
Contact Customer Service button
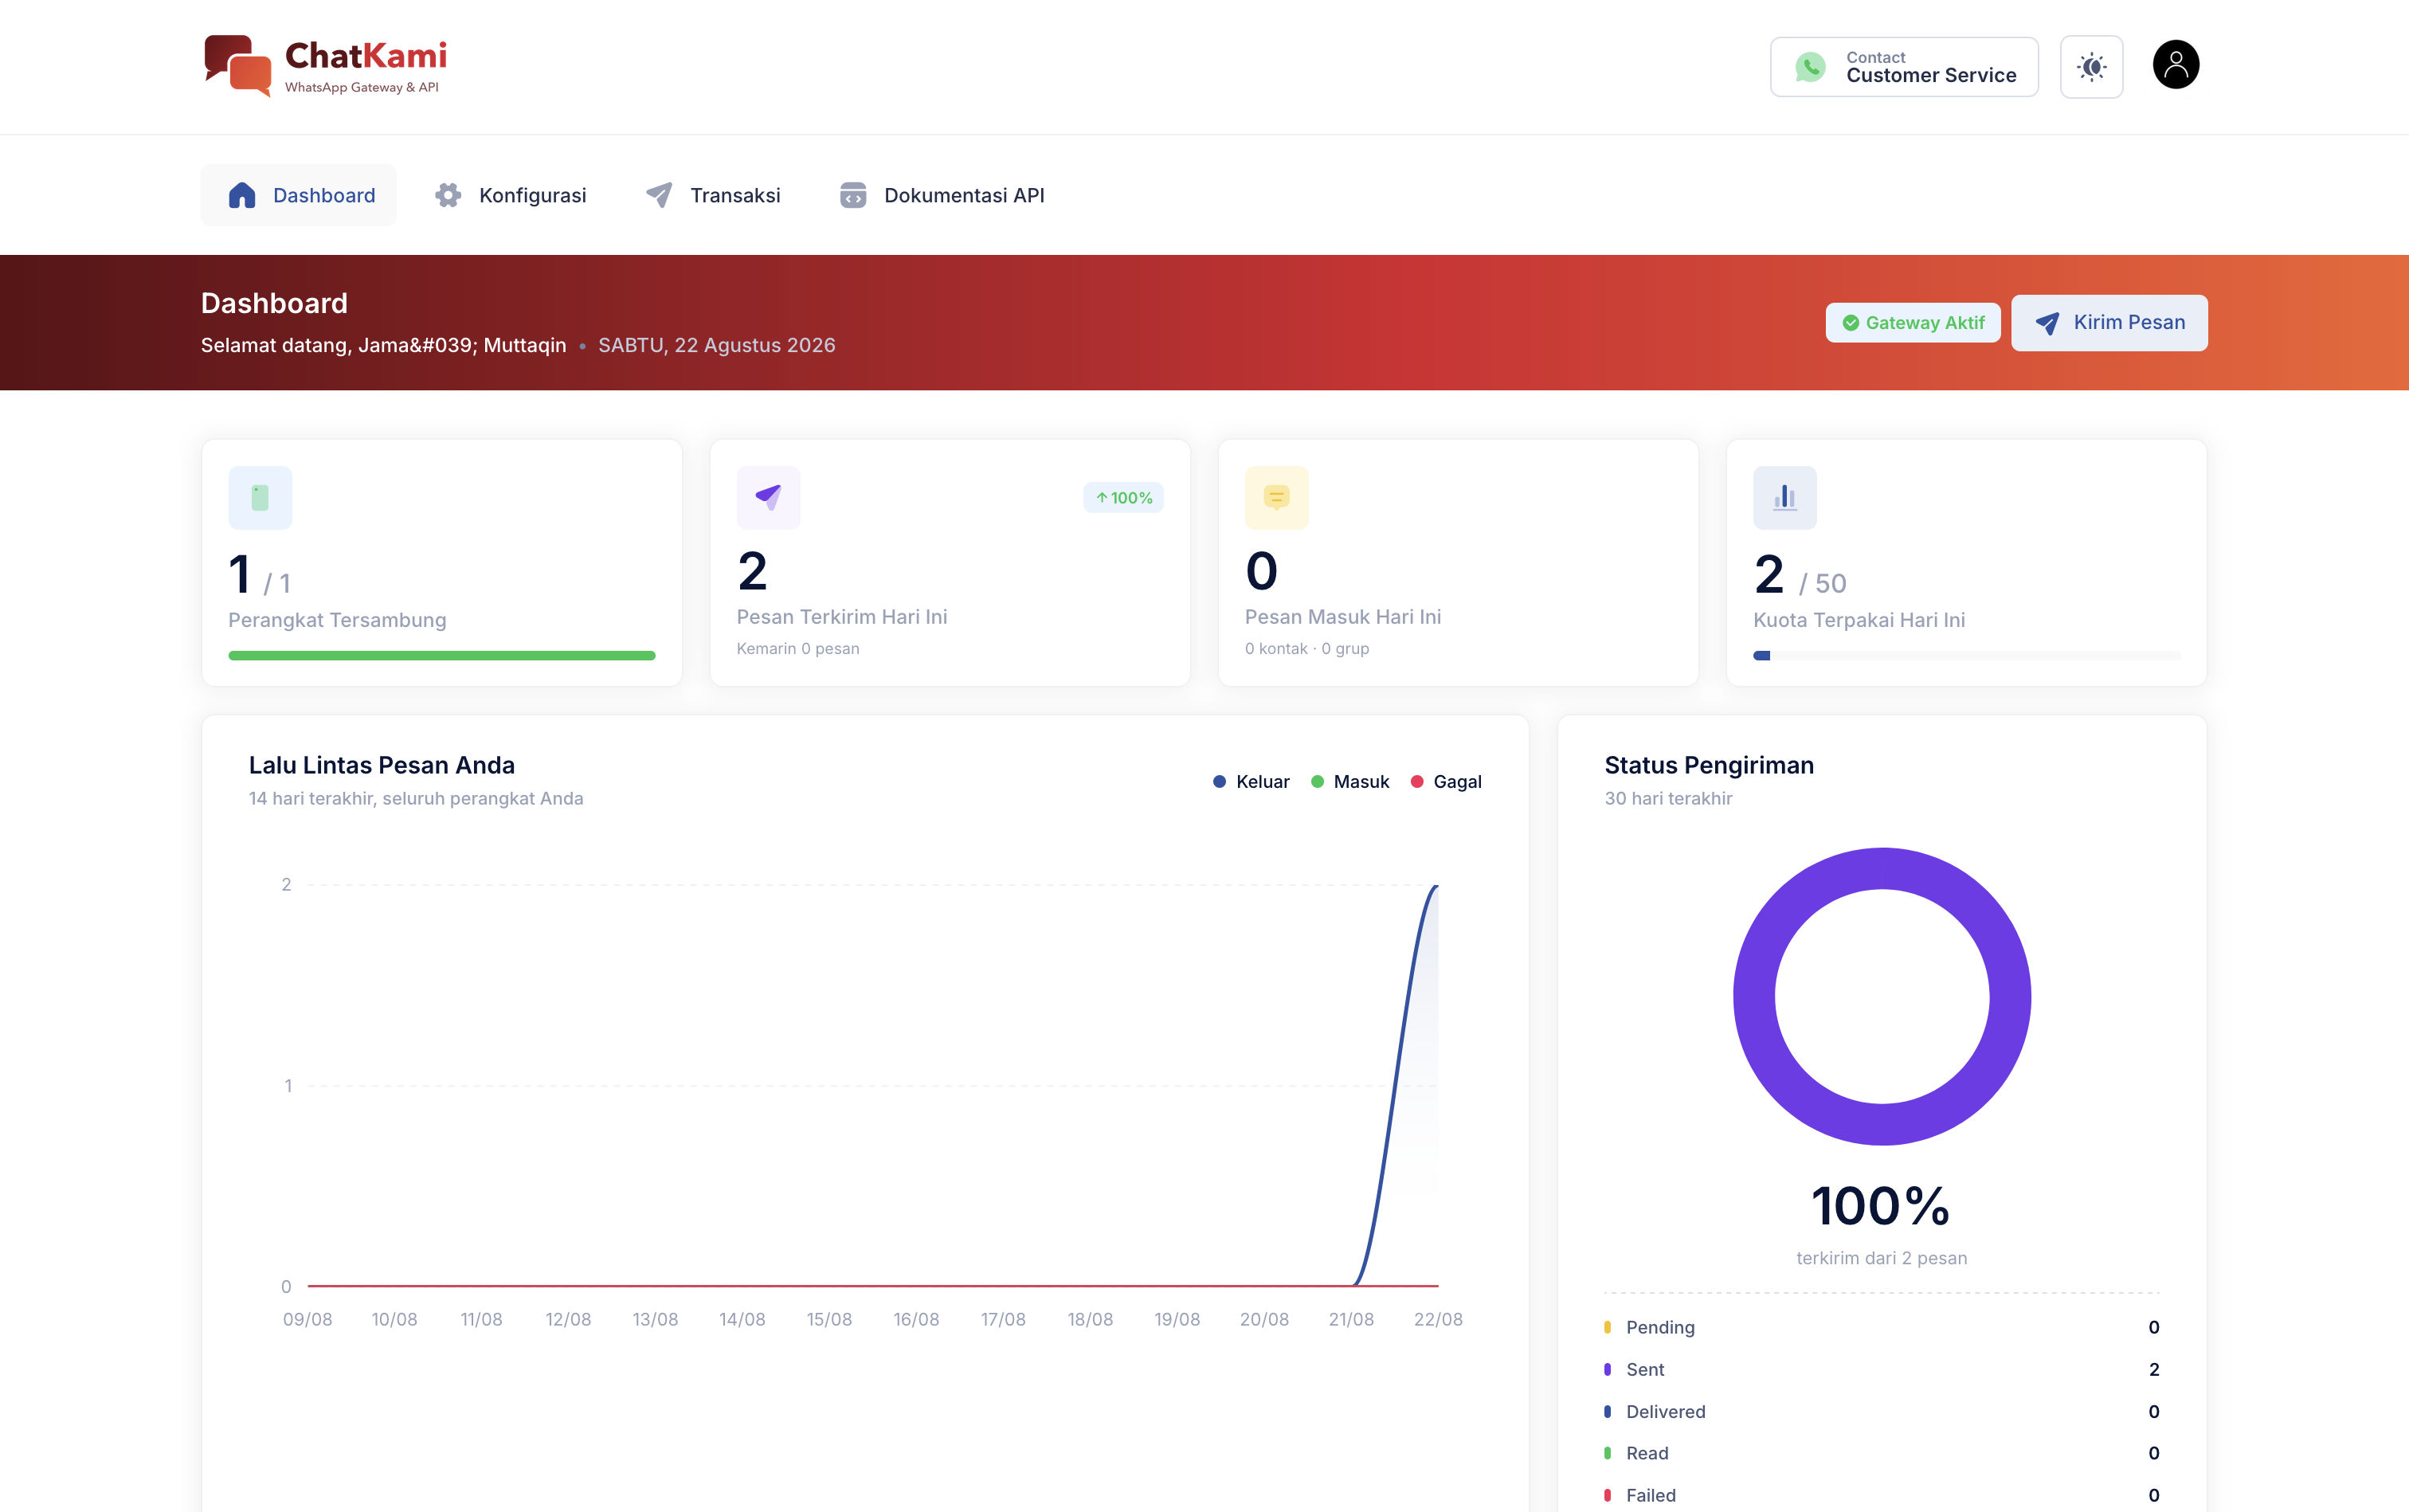pyautogui.click(x=1904, y=67)
